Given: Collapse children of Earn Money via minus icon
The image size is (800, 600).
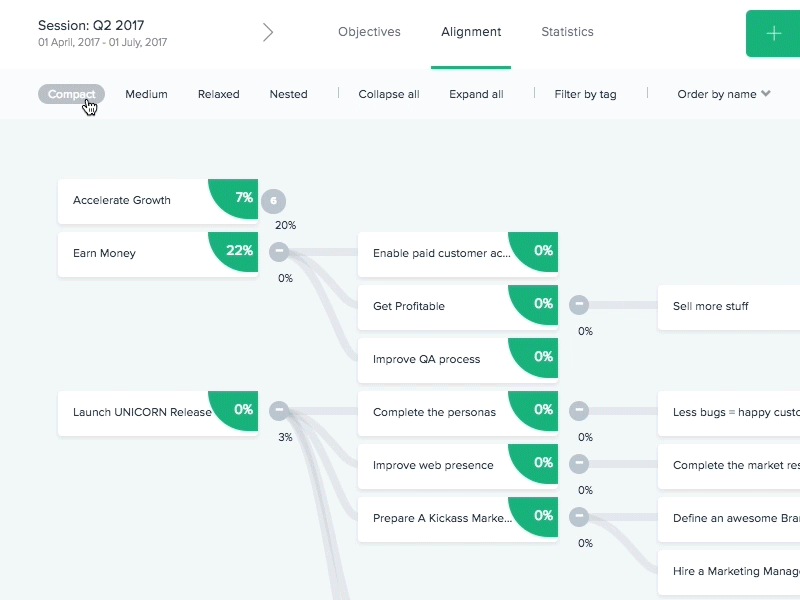Looking at the screenshot, I should (x=279, y=252).
